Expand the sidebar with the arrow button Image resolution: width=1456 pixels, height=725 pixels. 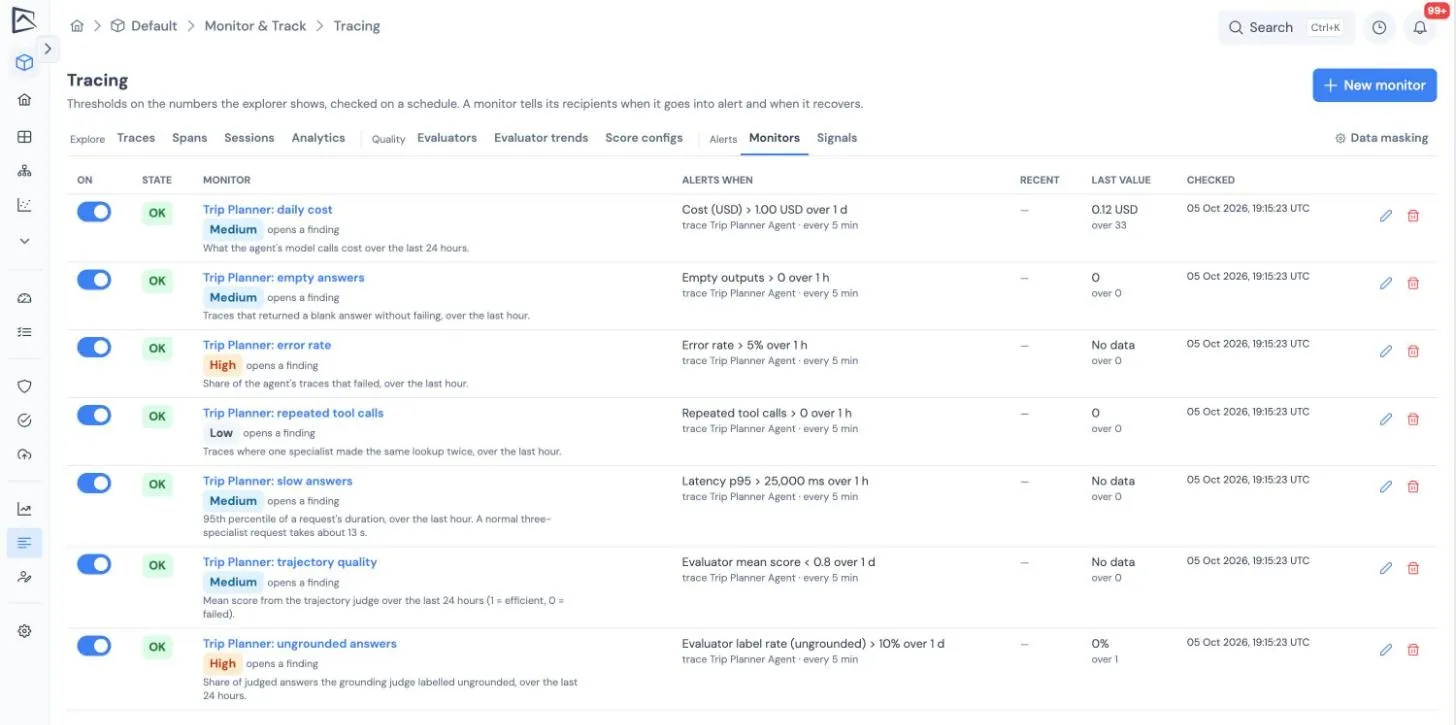[48, 49]
